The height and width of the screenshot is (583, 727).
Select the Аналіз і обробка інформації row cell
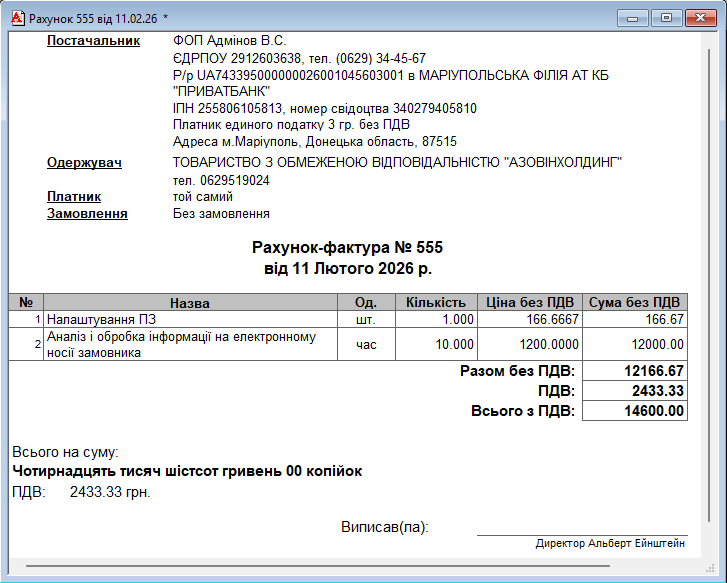click(189, 344)
